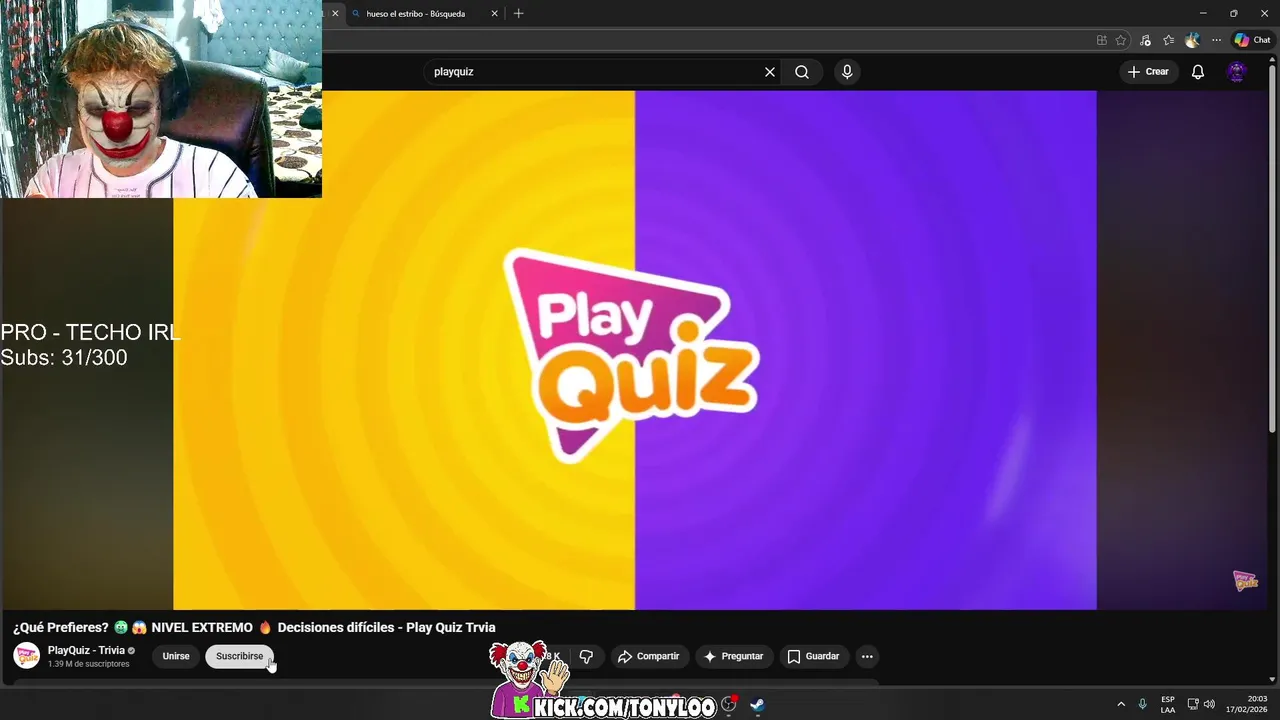1280x720 pixels.
Task: Switch to the 'hueso el estribo - Búsqueda' tab
Action: (x=424, y=14)
